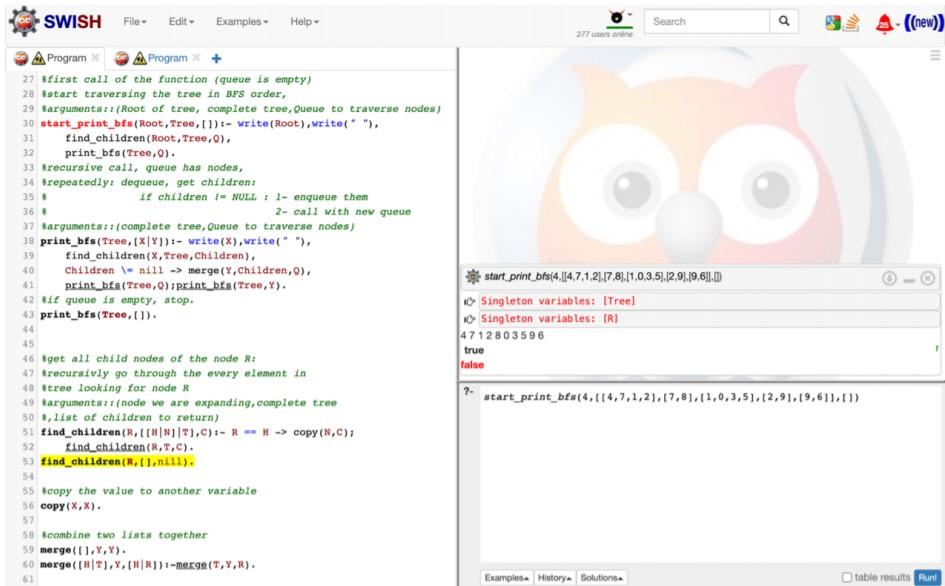This screenshot has height=586, width=945.
Task: Close the second Program tab
Action: tap(196, 58)
